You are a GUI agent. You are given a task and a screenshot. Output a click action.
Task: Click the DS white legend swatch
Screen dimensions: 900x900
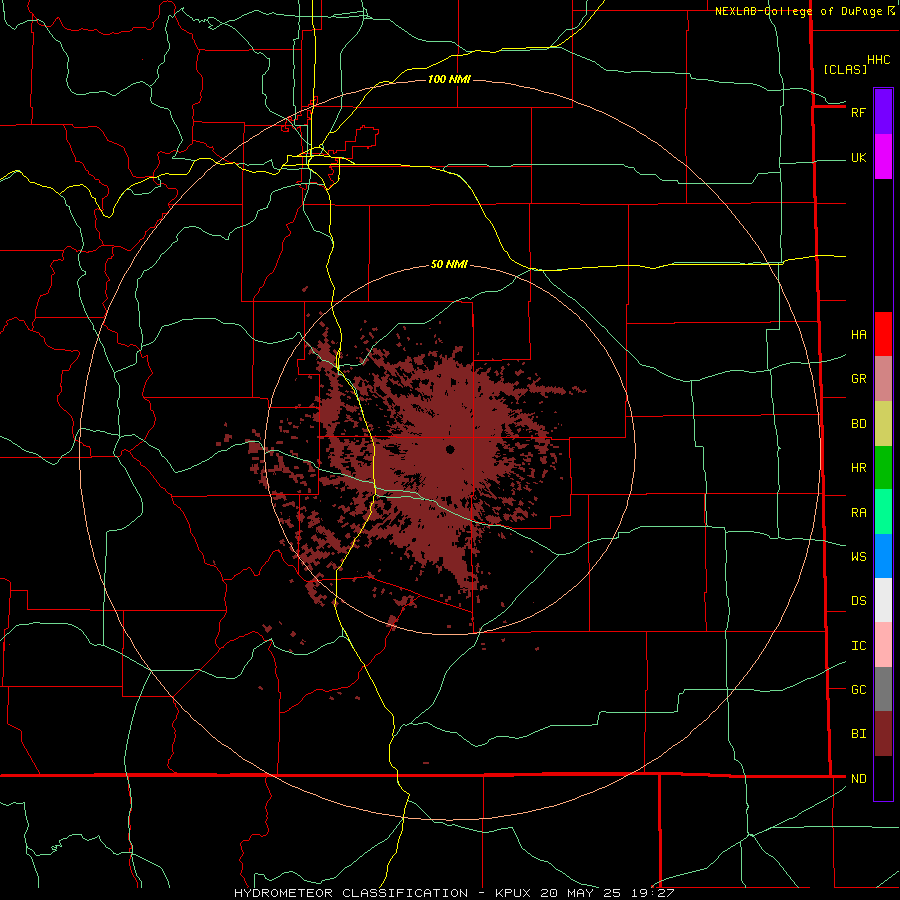tap(883, 600)
